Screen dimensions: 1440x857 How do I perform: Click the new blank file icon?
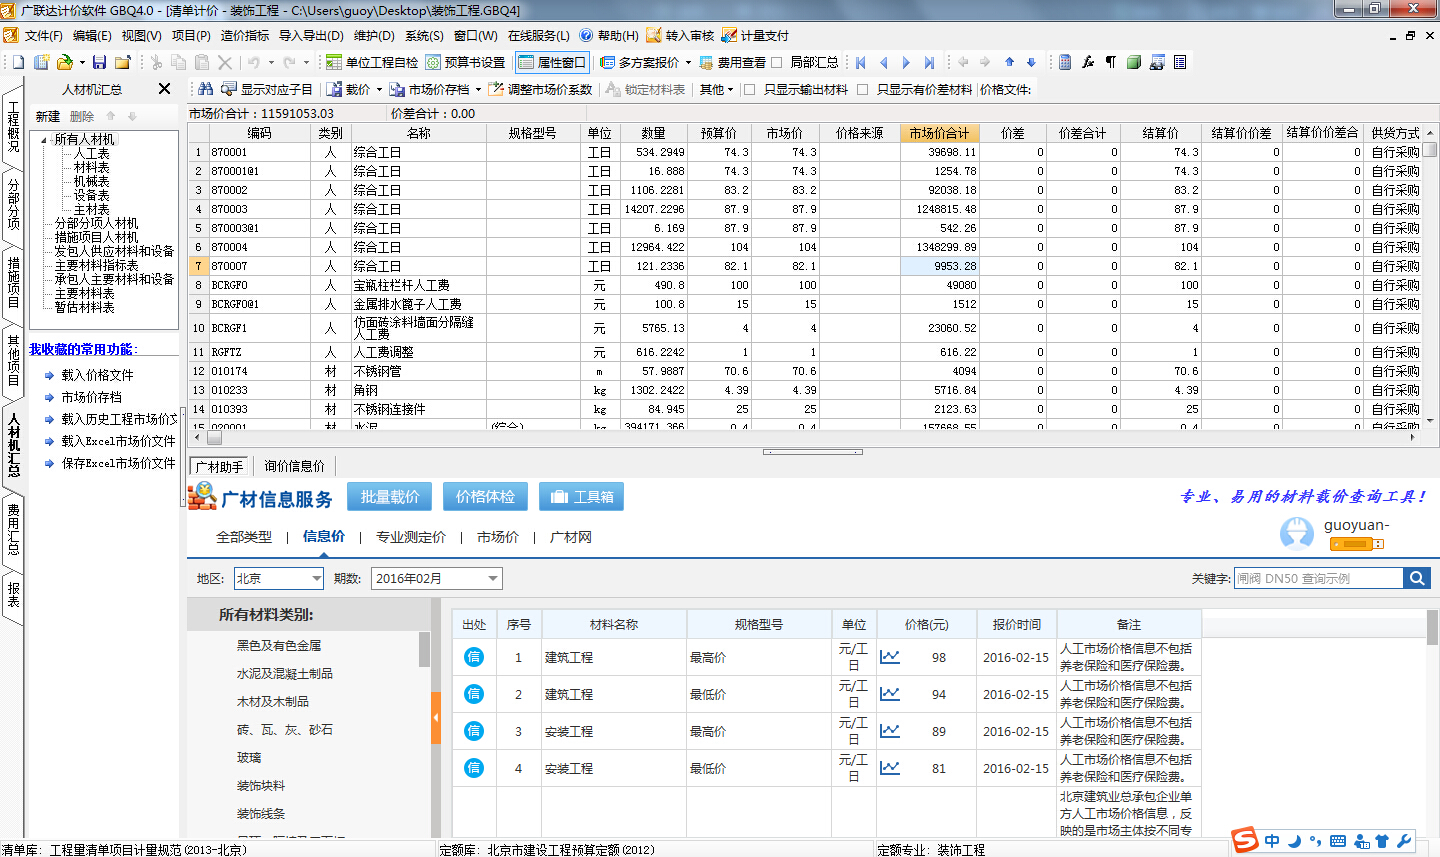point(17,62)
